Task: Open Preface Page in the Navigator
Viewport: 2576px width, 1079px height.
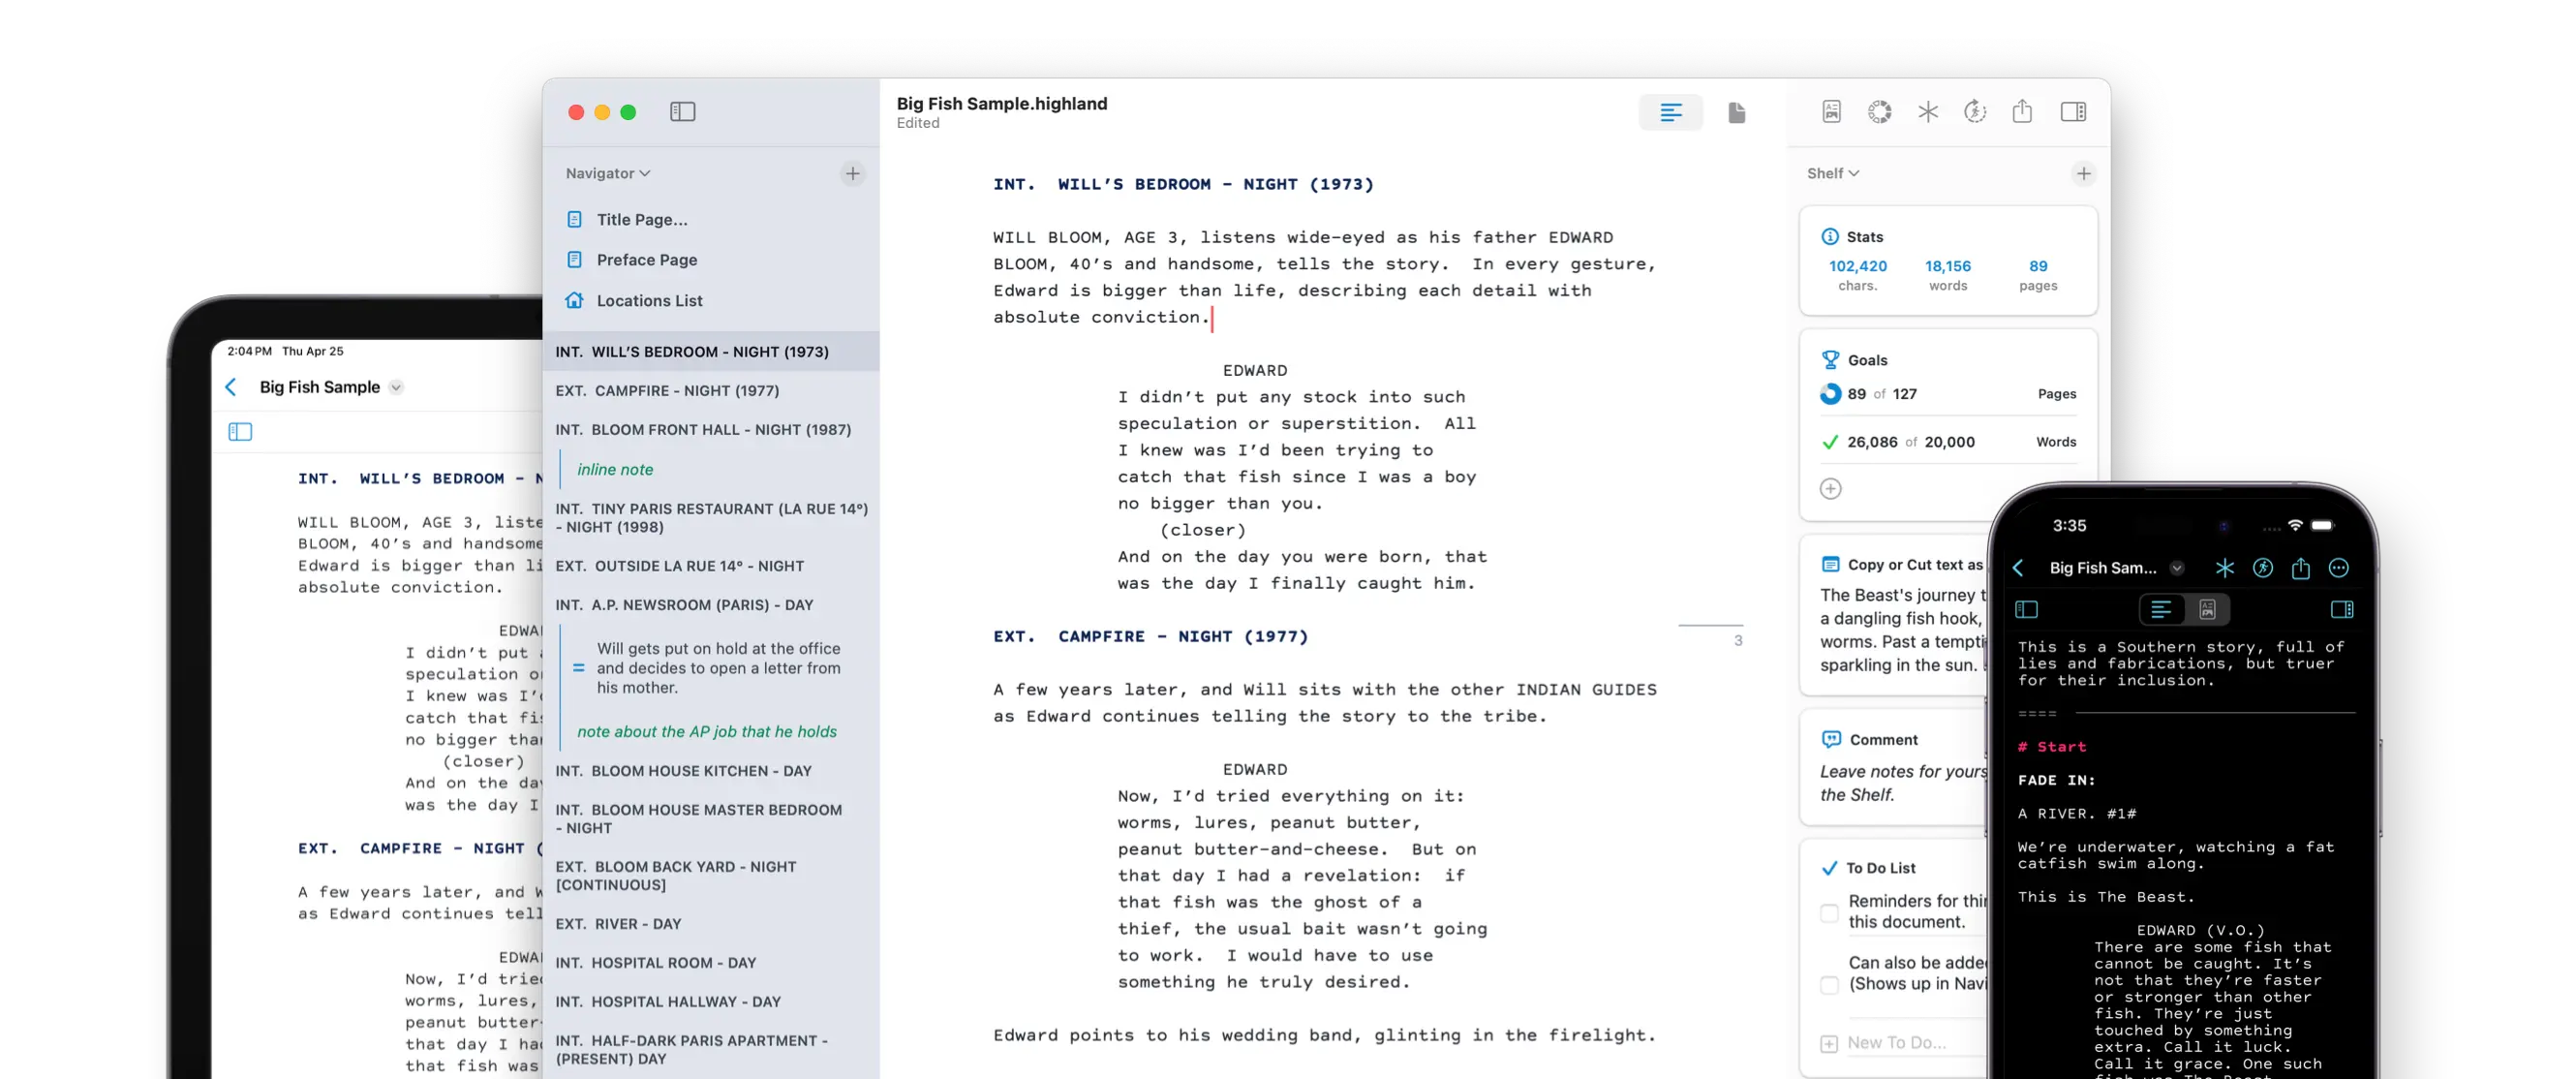Action: coord(647,260)
